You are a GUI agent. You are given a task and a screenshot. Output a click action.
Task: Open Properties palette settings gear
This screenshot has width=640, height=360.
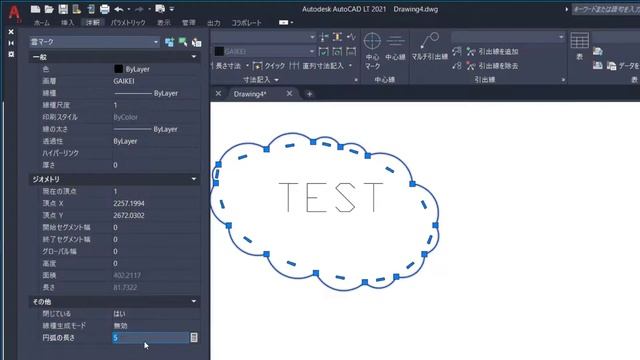[11, 54]
